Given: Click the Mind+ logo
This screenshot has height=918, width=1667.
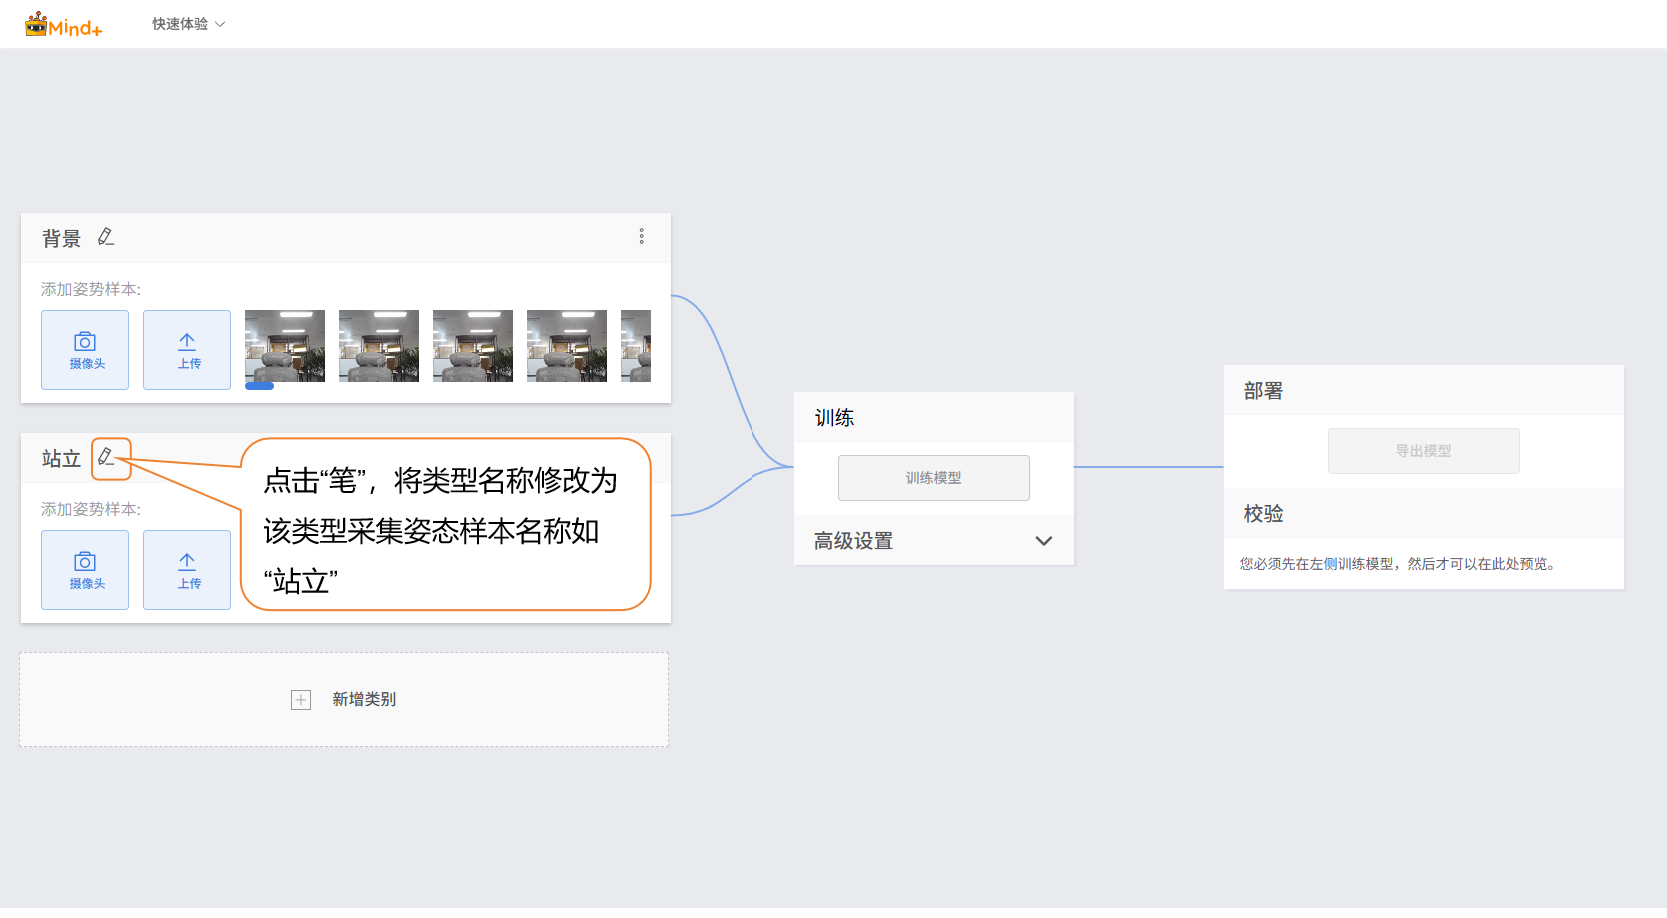Looking at the screenshot, I should pyautogui.click(x=64, y=25).
